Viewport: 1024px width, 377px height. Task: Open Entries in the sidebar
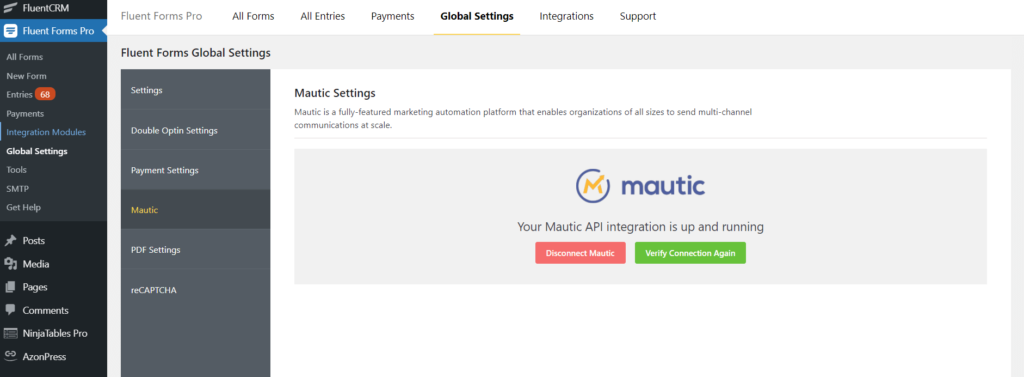(19, 94)
